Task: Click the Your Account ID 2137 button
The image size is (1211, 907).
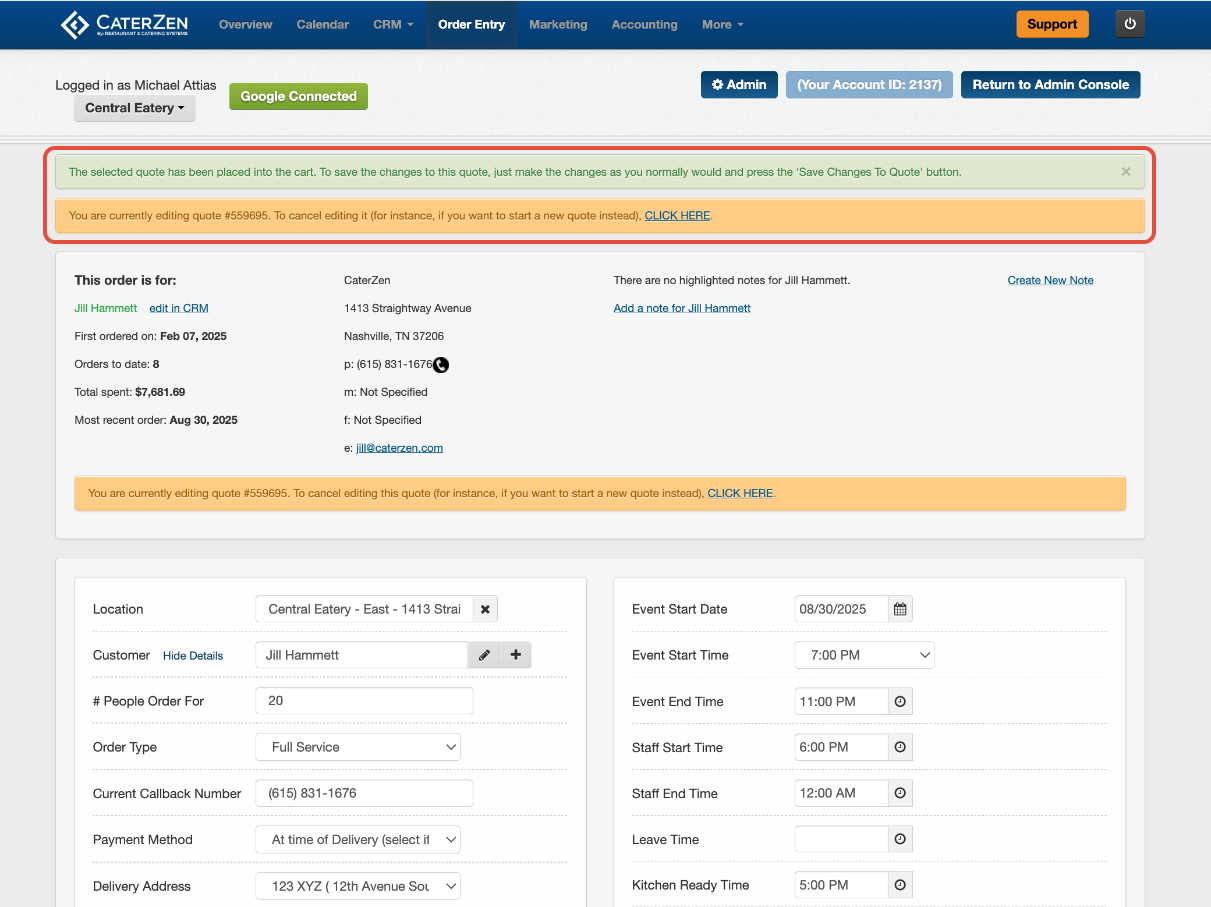Action: [x=869, y=85]
